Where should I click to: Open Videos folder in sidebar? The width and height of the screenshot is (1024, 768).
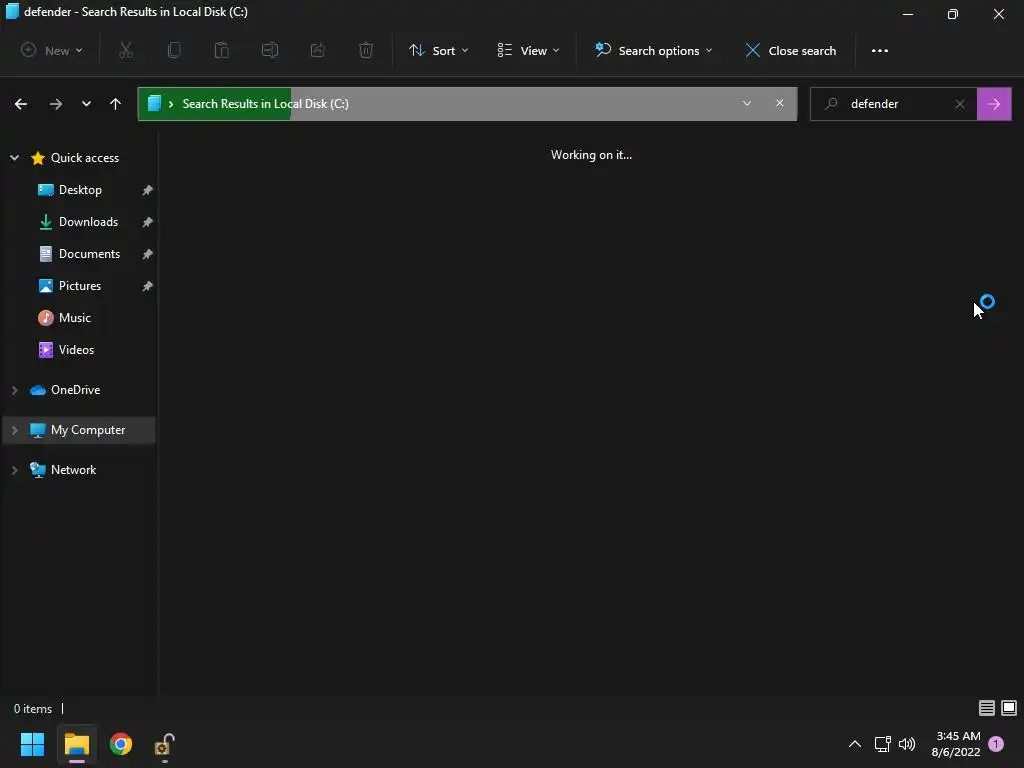(x=76, y=350)
